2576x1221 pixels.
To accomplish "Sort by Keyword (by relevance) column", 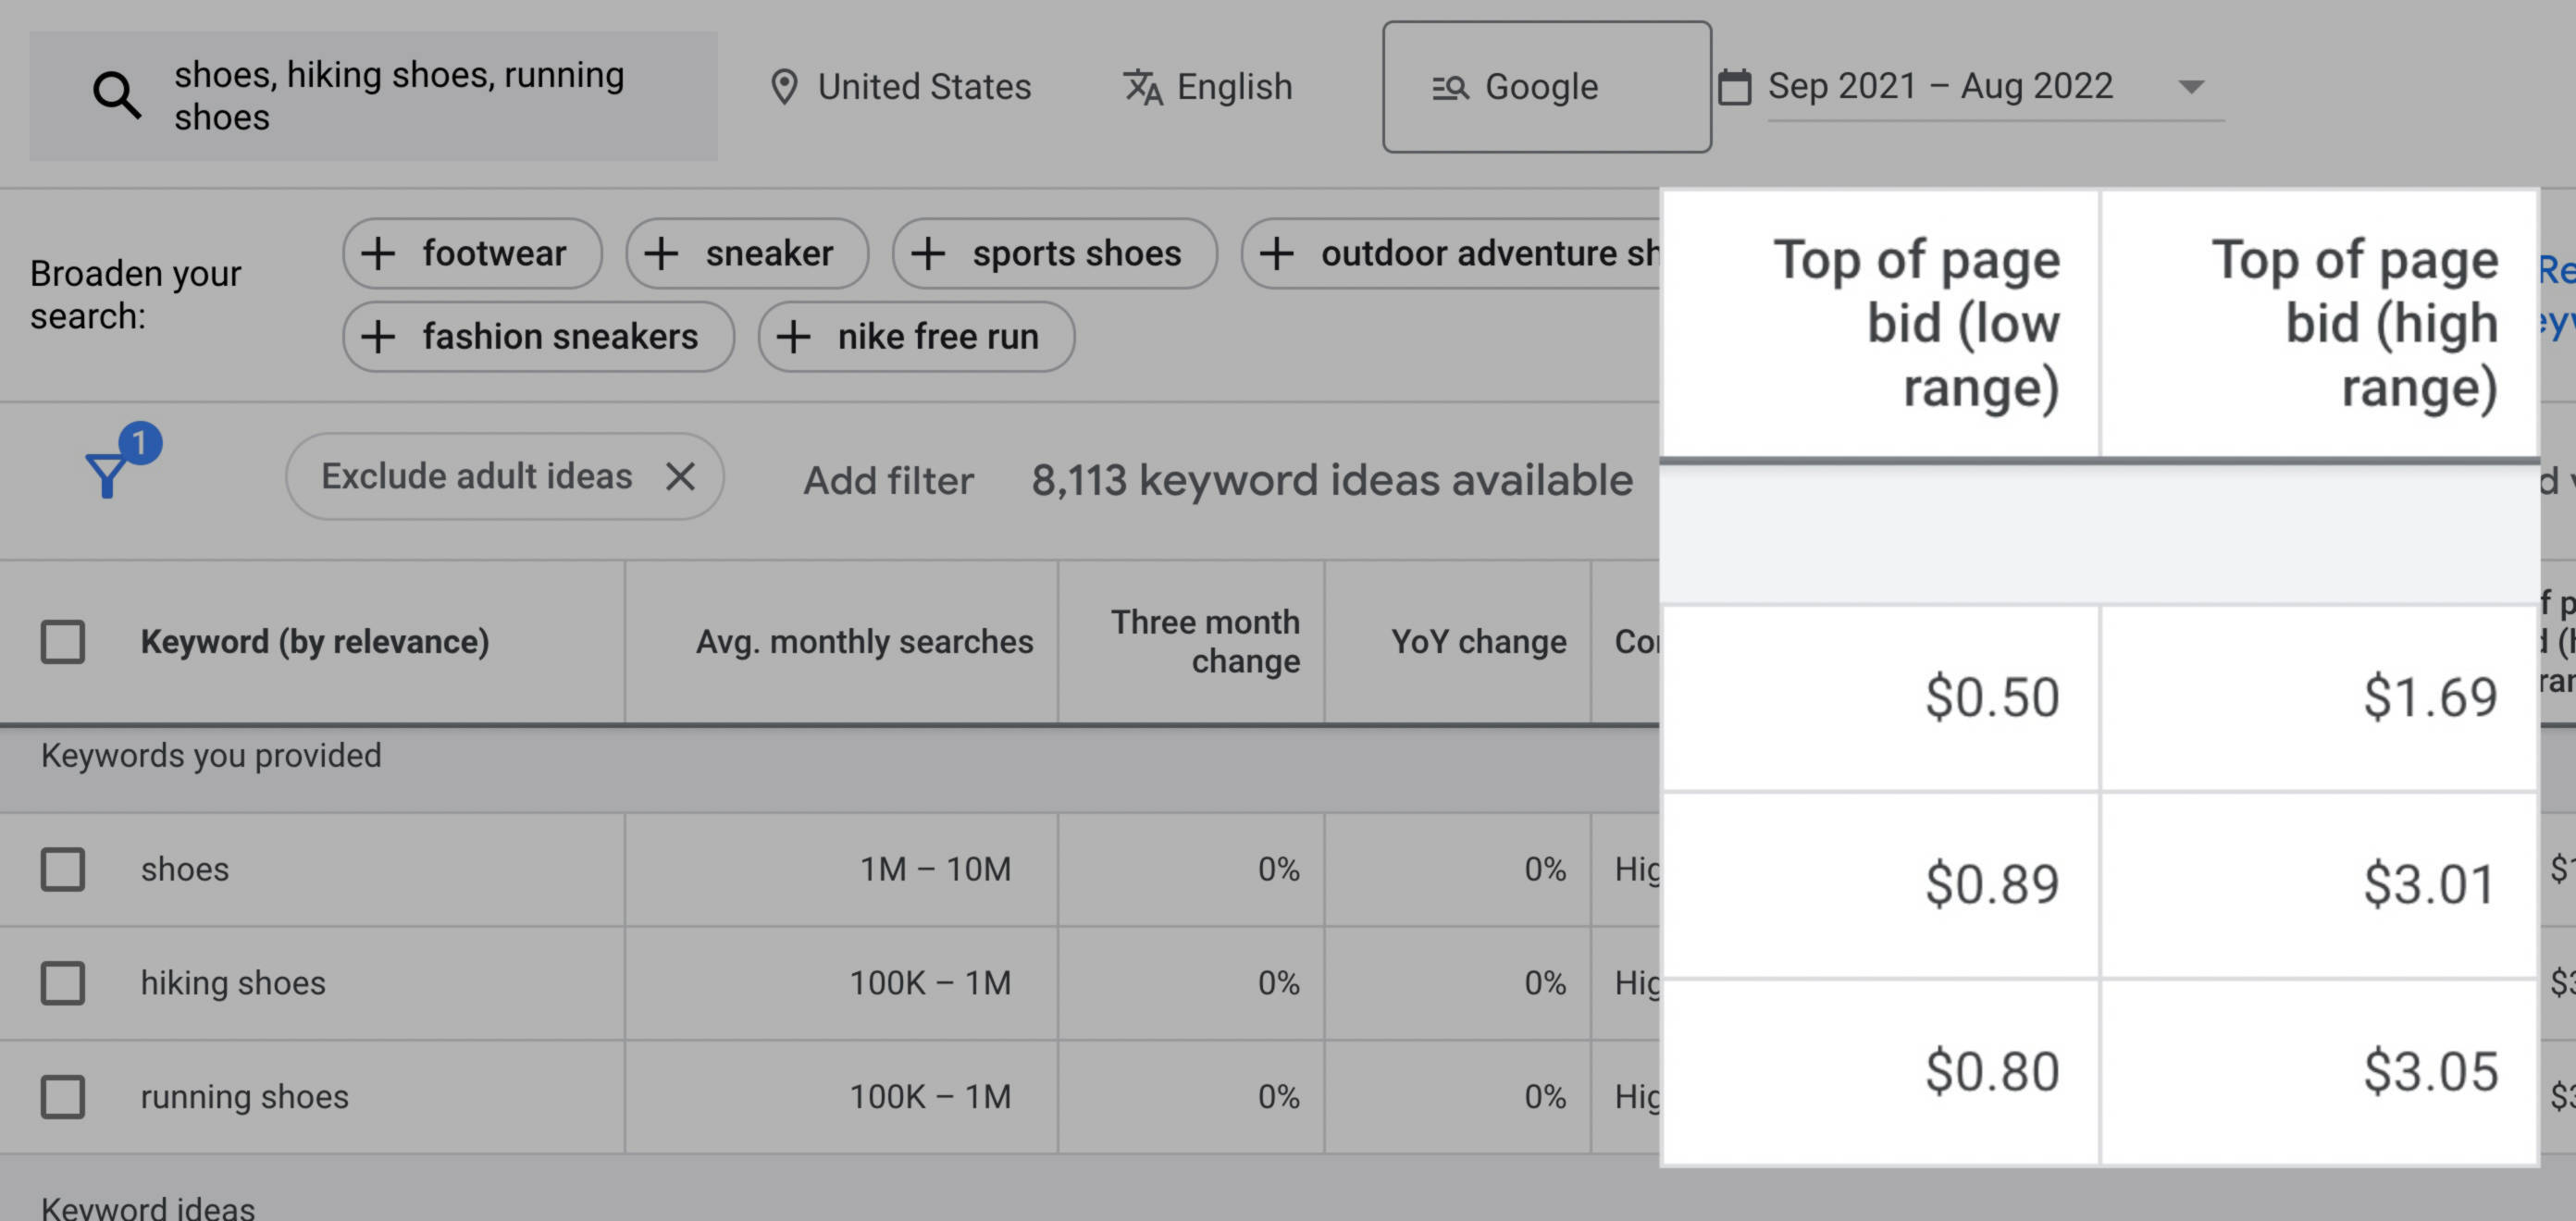I will pyautogui.click(x=316, y=641).
